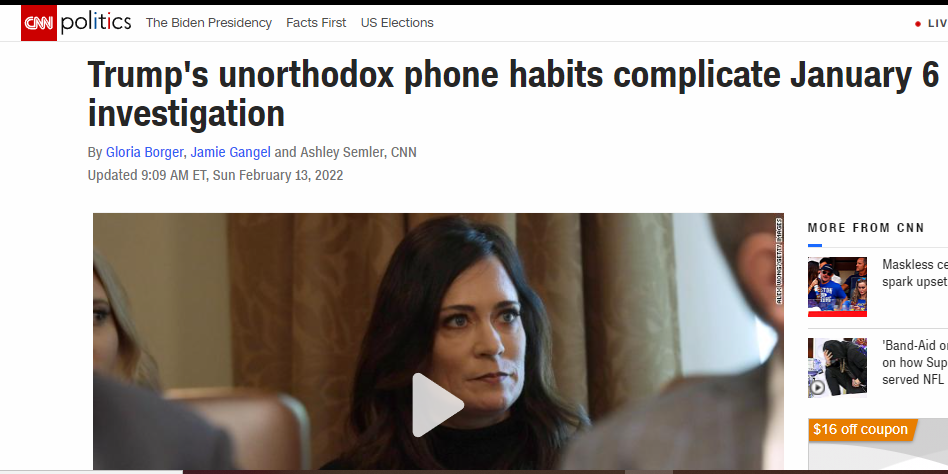Click the article updated date line
Screen dimensions: 948x474
pyautogui.click(x=215, y=175)
